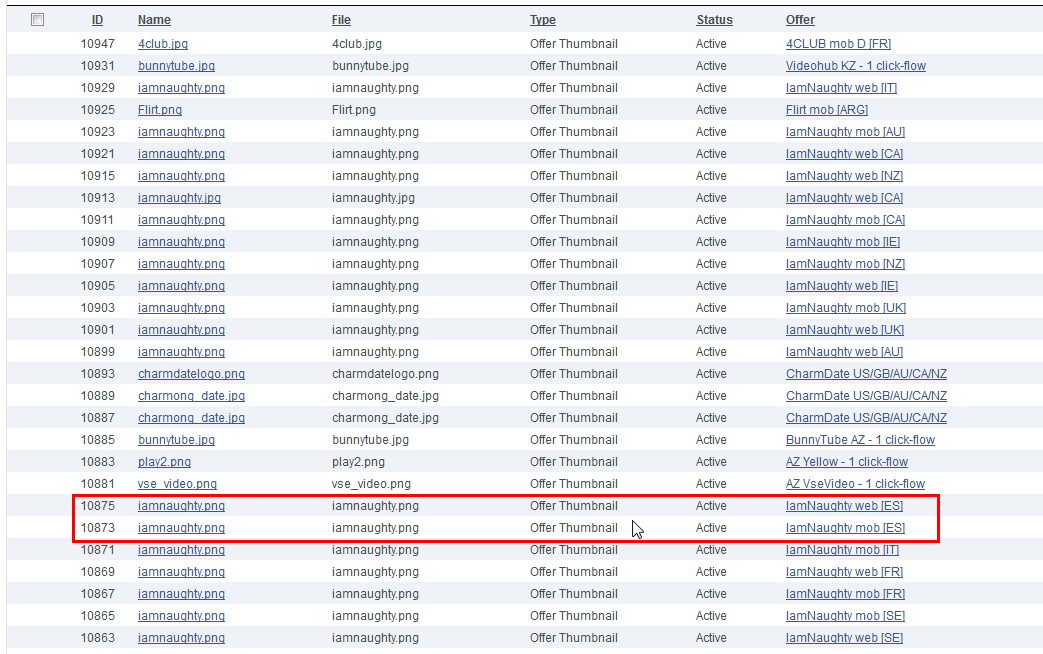The image size is (1043, 654).
Task: Click the ID cell 10899
Action: pos(98,351)
